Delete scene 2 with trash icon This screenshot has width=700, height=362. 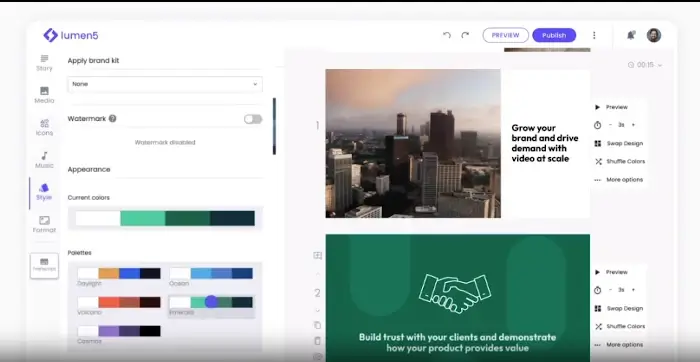pyautogui.click(x=317, y=341)
